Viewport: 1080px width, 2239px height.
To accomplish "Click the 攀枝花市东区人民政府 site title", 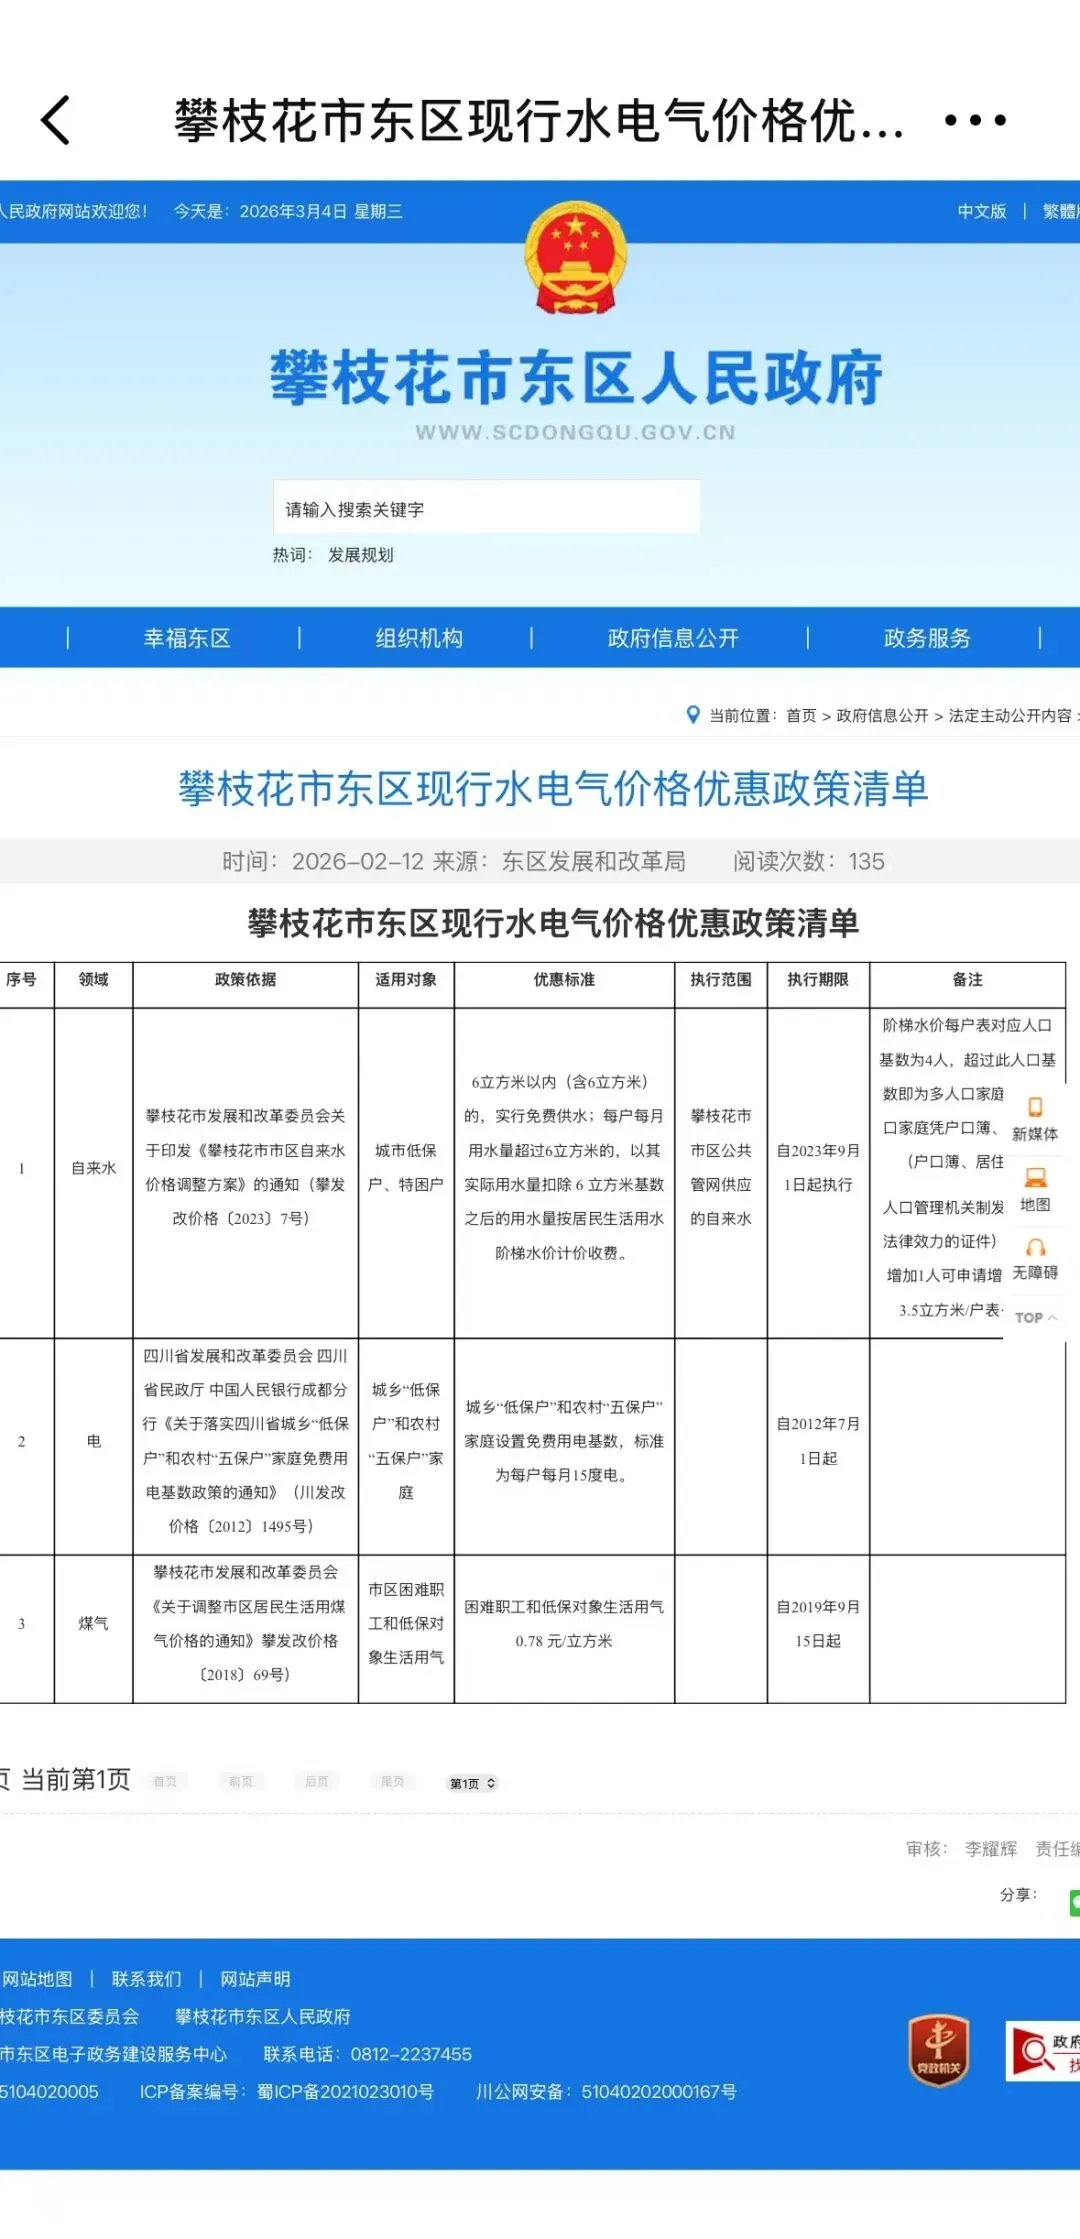I will 576,378.
